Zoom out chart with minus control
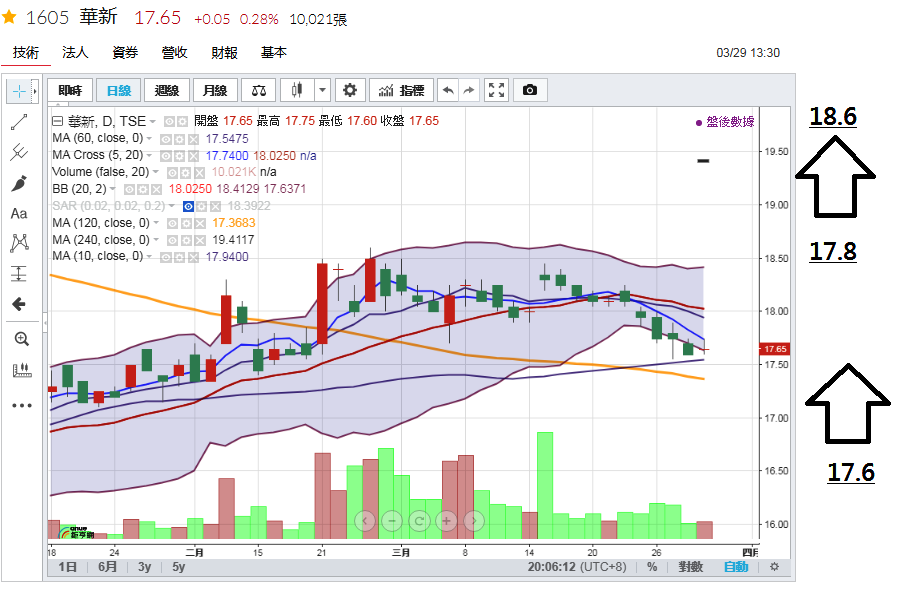This screenshot has width=900, height=600. point(392,521)
